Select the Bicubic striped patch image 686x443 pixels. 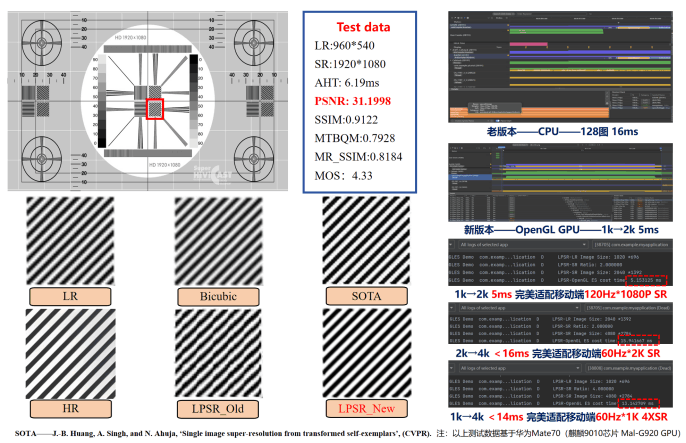point(219,241)
